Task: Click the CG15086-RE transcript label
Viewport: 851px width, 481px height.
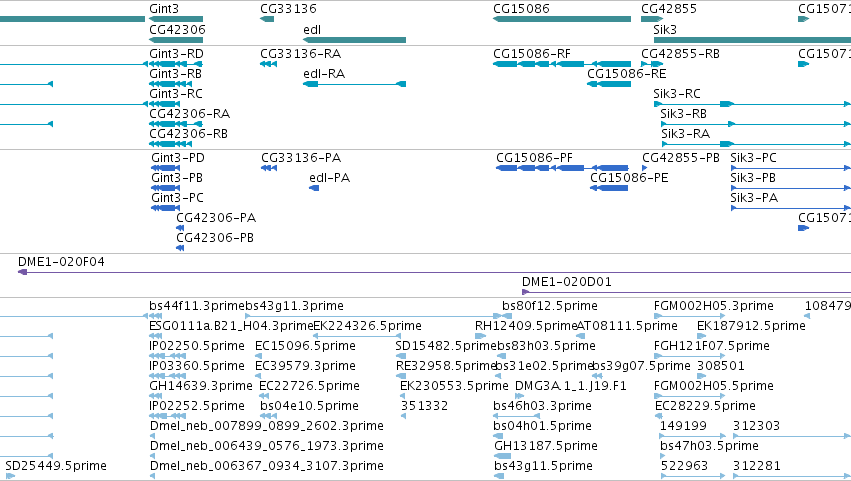Action: 627,74
